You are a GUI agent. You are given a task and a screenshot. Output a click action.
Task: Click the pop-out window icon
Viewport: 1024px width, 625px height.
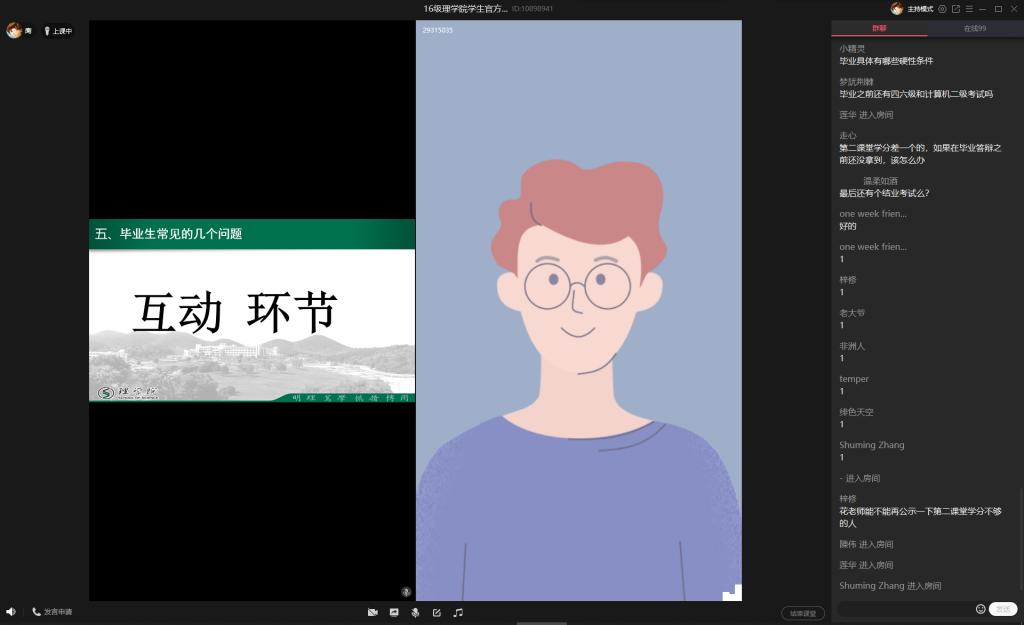956,9
